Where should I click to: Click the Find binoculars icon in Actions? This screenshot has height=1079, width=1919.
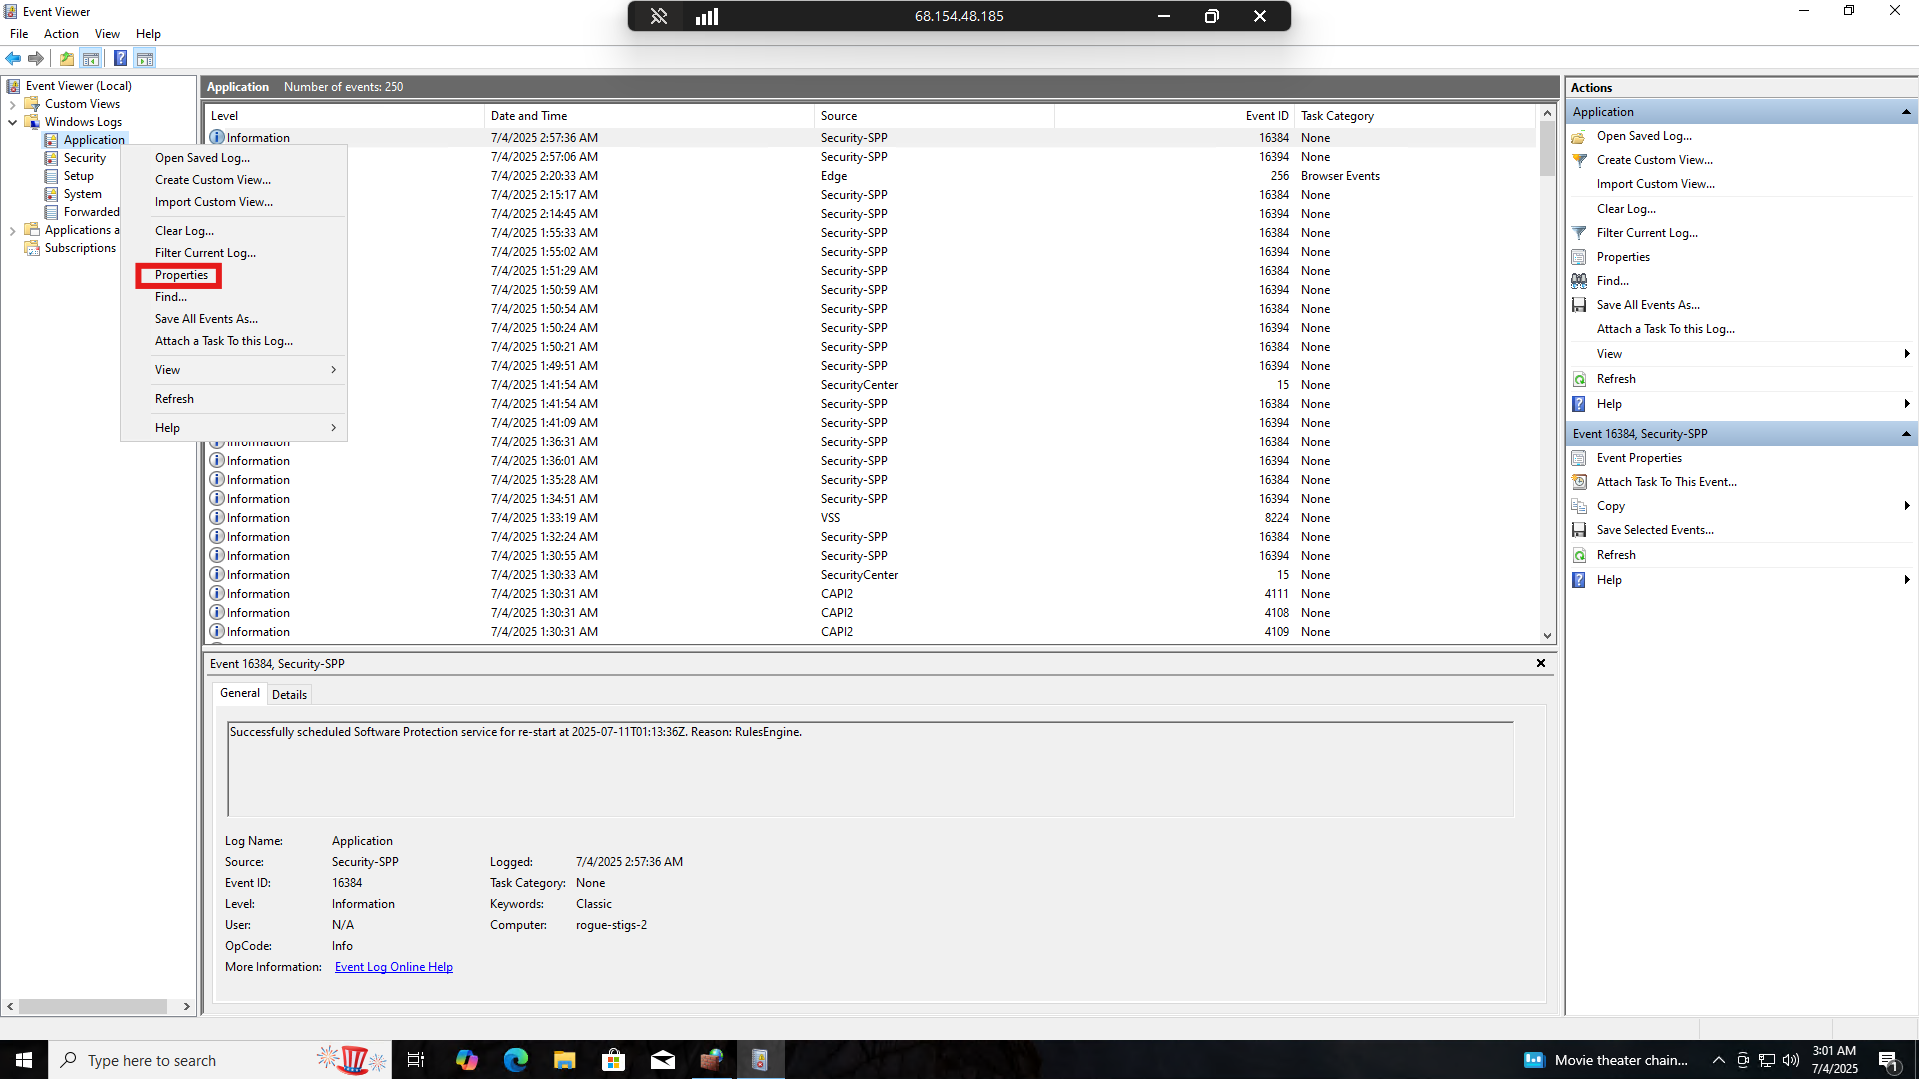[1579, 281]
